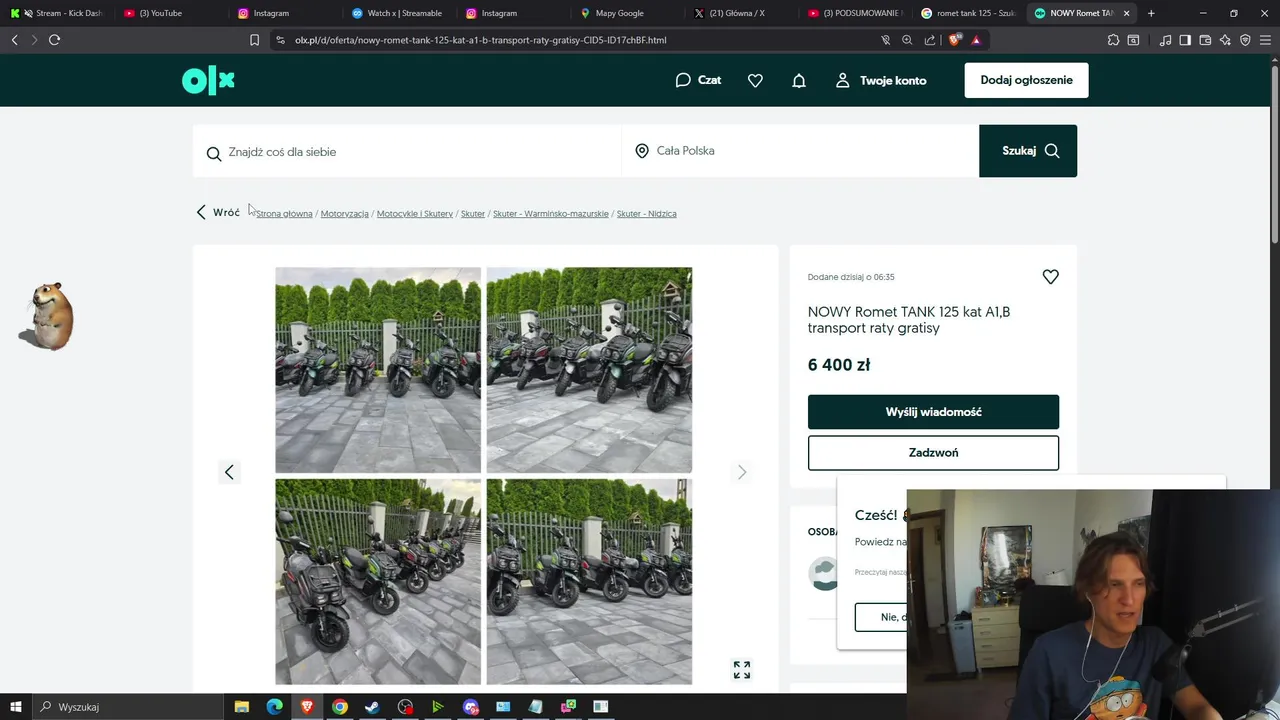Open zoom magnifier in address bar

click(907, 40)
